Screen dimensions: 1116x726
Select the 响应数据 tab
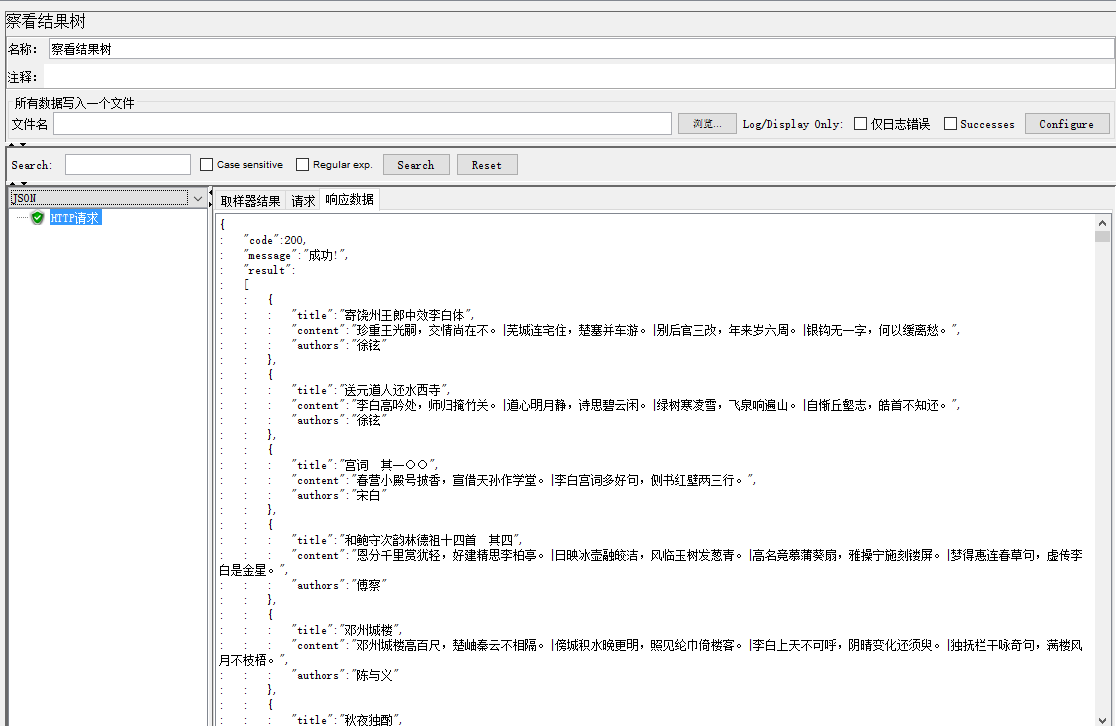pos(349,200)
